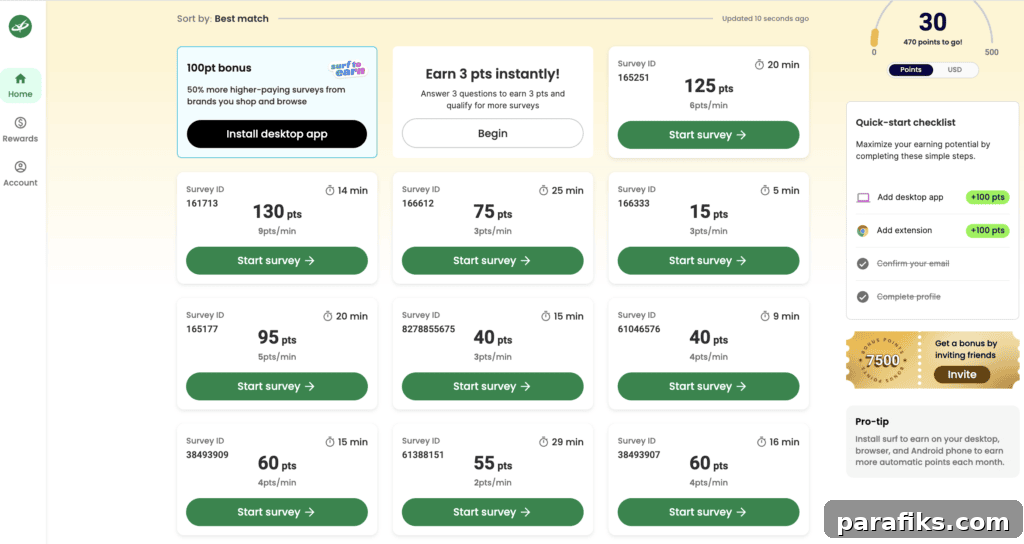The image size is (1024, 544).
Task: Open the Sort by Best match selector
Action: click(223, 18)
